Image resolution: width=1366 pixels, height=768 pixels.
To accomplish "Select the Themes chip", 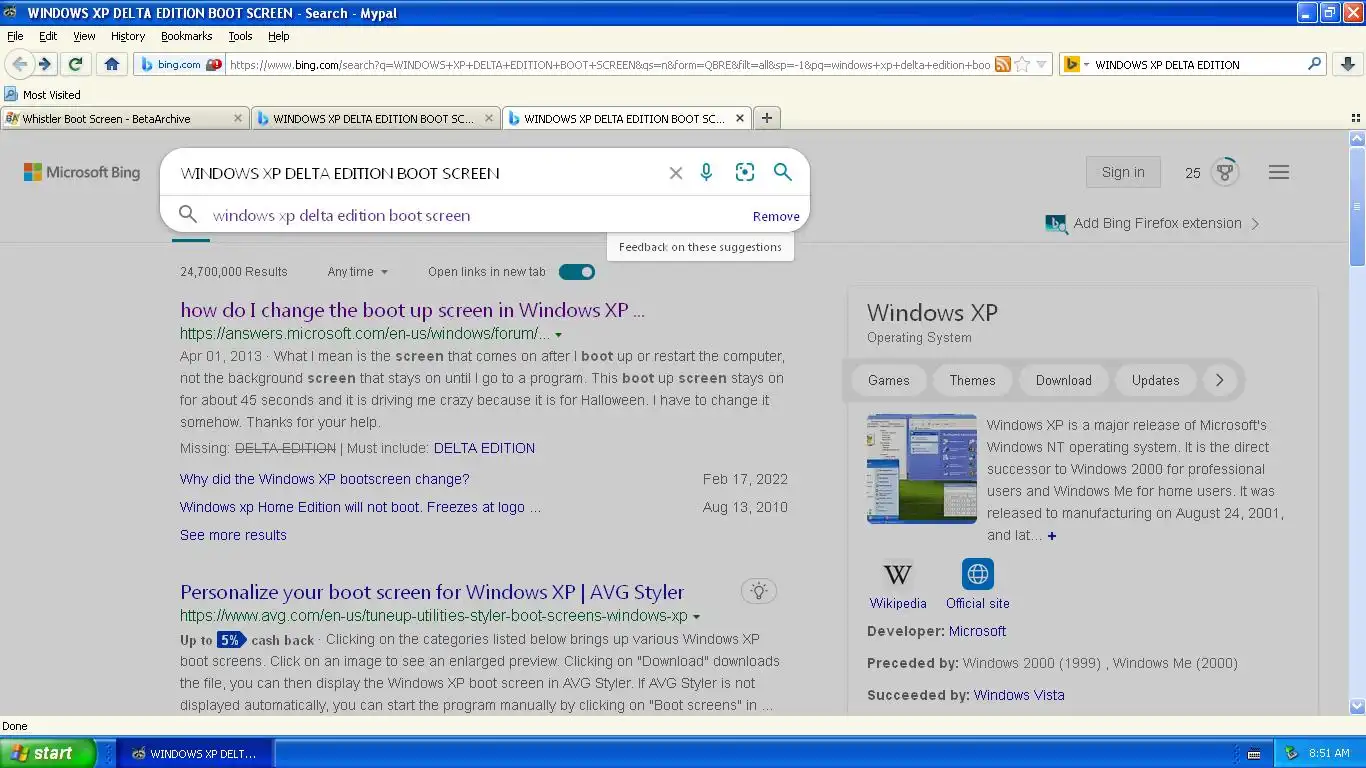I will click(x=973, y=380).
